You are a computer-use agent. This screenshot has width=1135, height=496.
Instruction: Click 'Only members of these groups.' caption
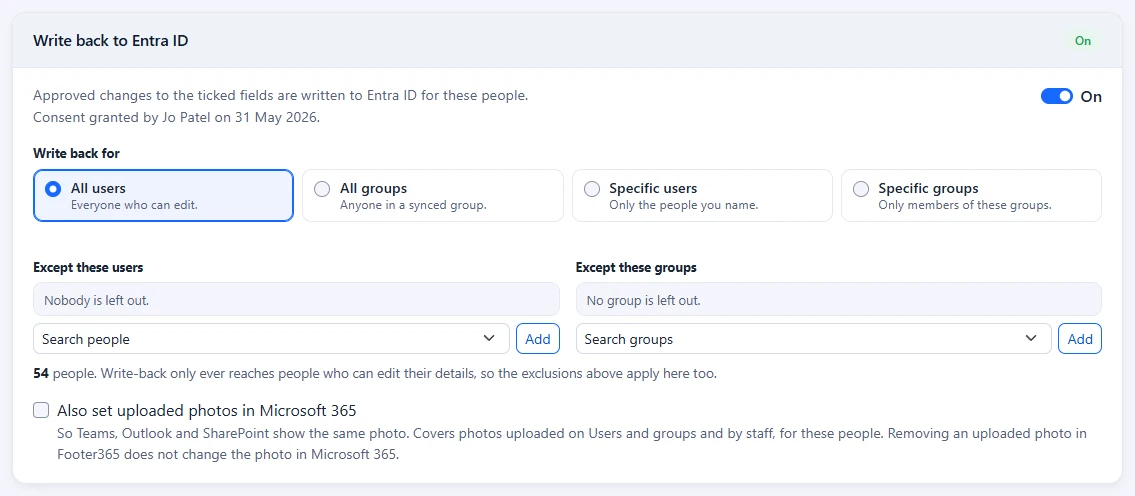pos(965,205)
